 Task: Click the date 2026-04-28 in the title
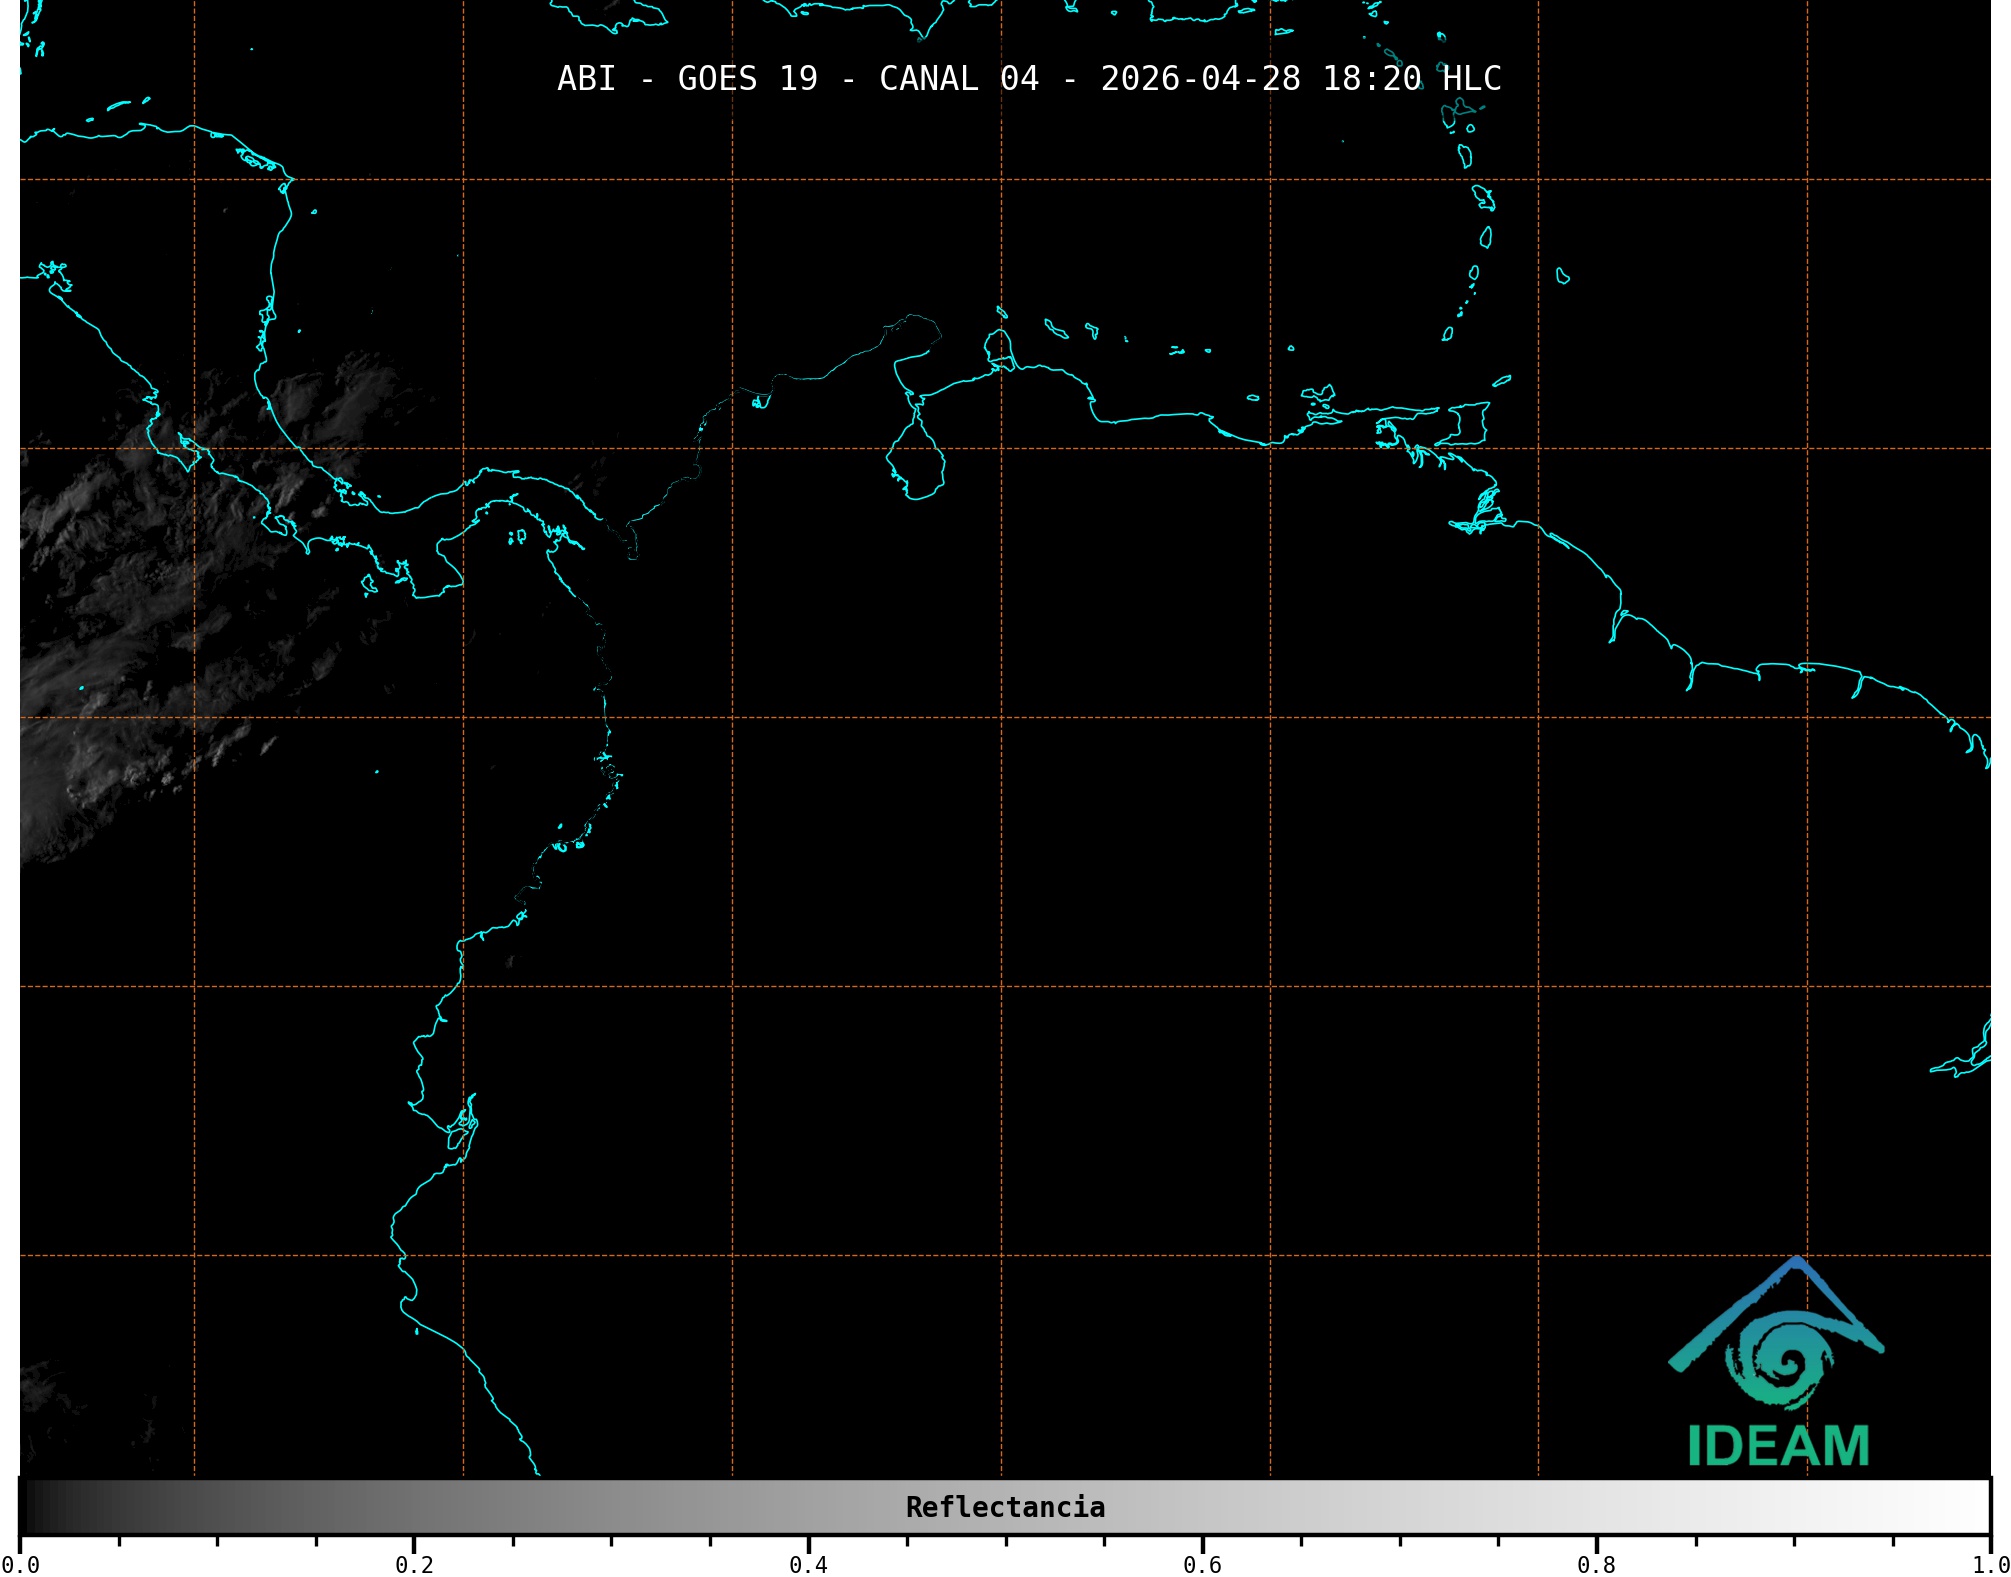point(1200,79)
